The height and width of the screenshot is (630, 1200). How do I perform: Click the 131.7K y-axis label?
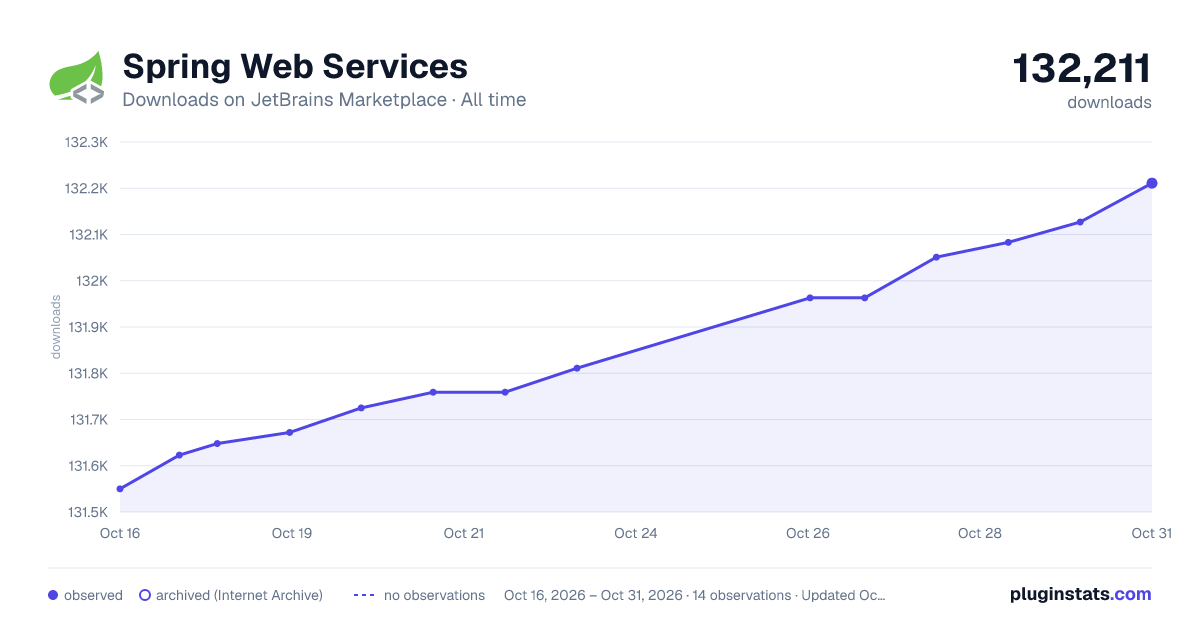pos(87,420)
